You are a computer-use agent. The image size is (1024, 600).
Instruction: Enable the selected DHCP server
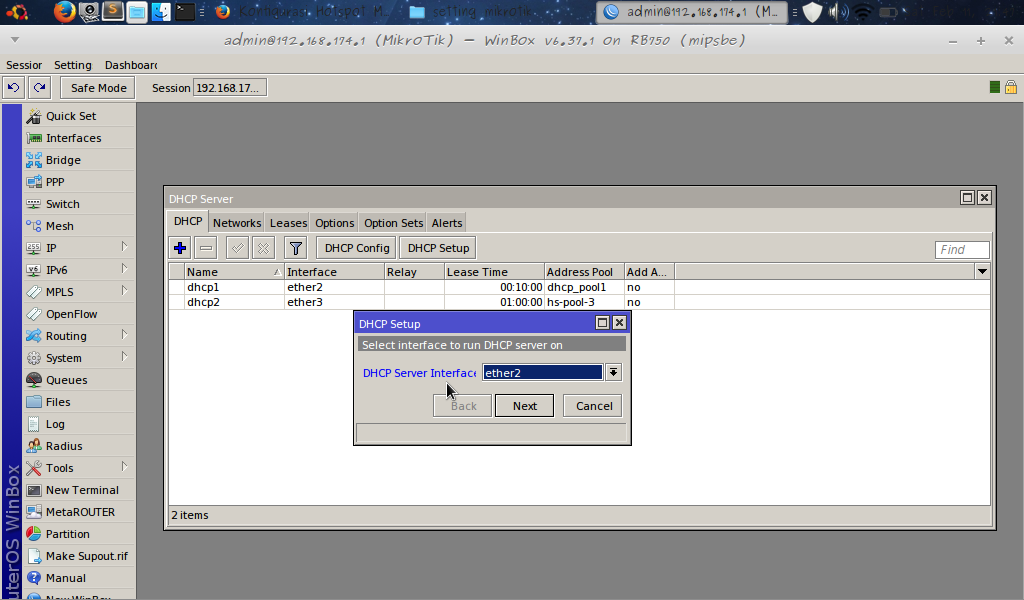pos(236,247)
